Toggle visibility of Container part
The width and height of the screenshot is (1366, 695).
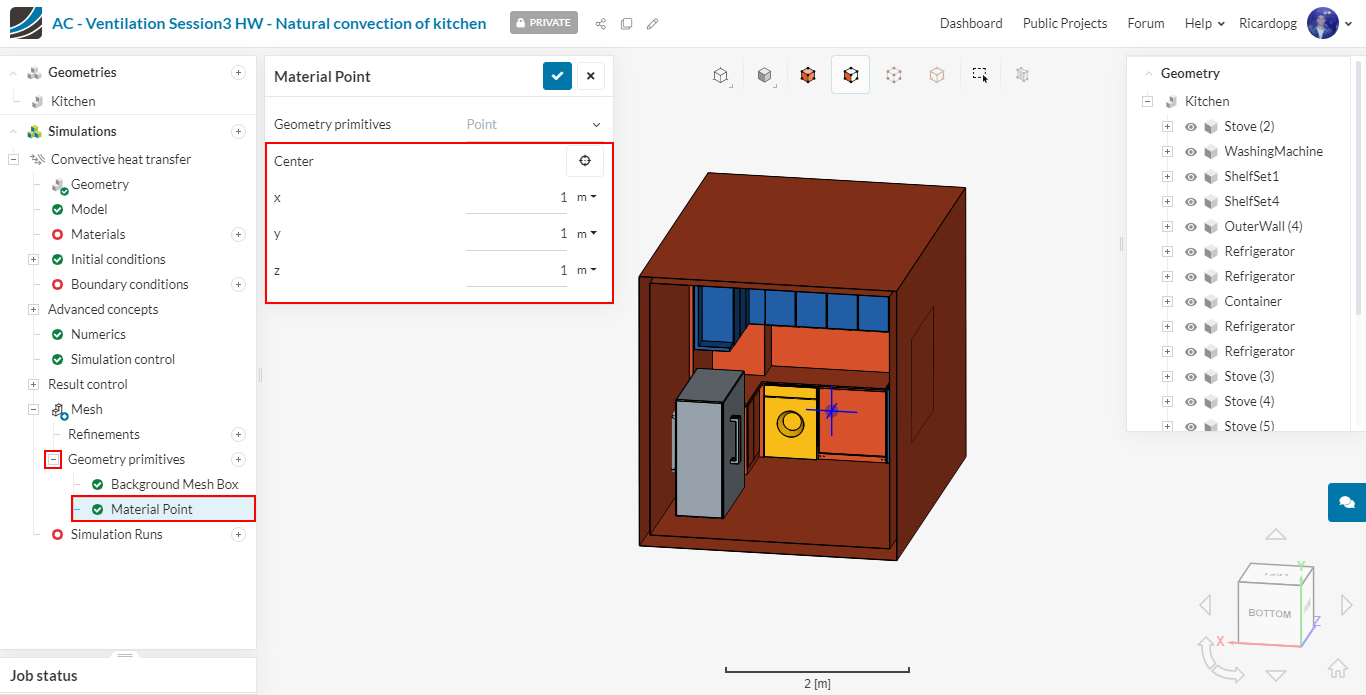pos(1191,302)
